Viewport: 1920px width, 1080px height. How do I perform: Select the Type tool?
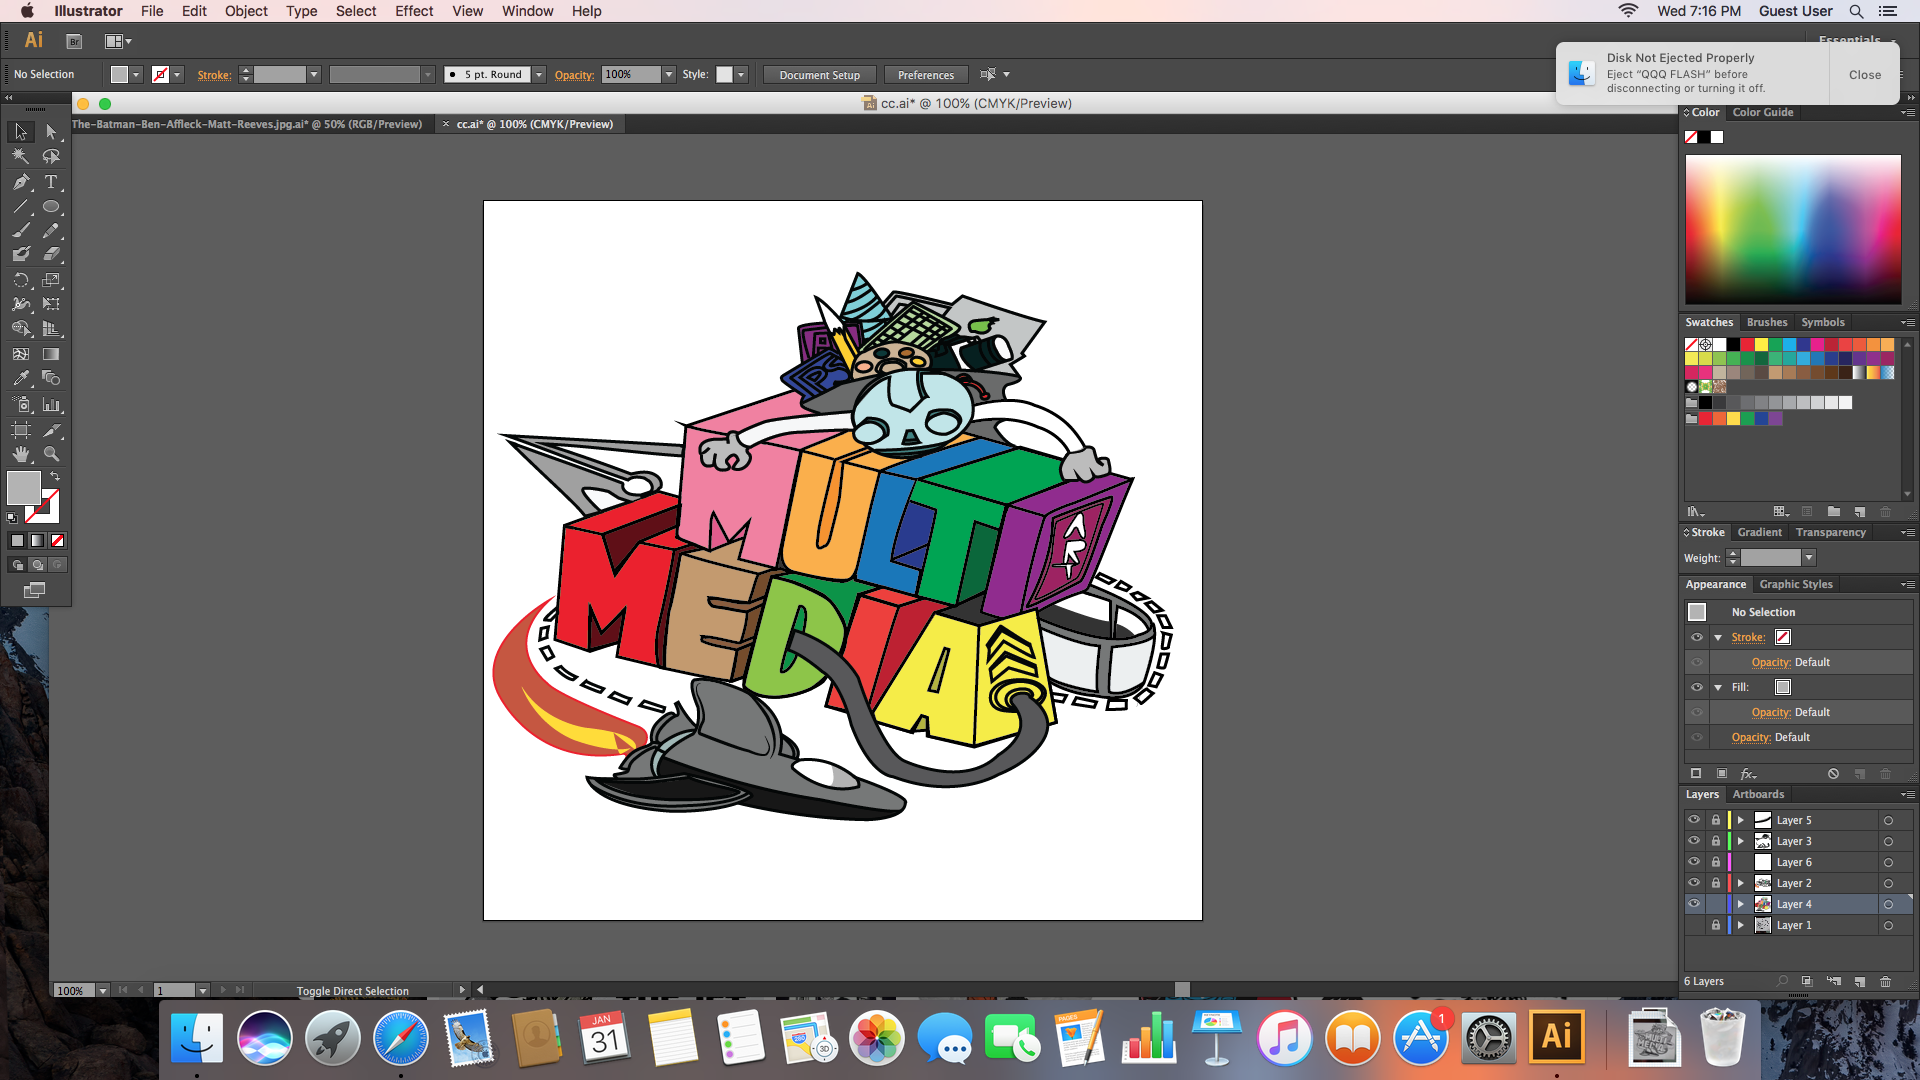point(51,182)
